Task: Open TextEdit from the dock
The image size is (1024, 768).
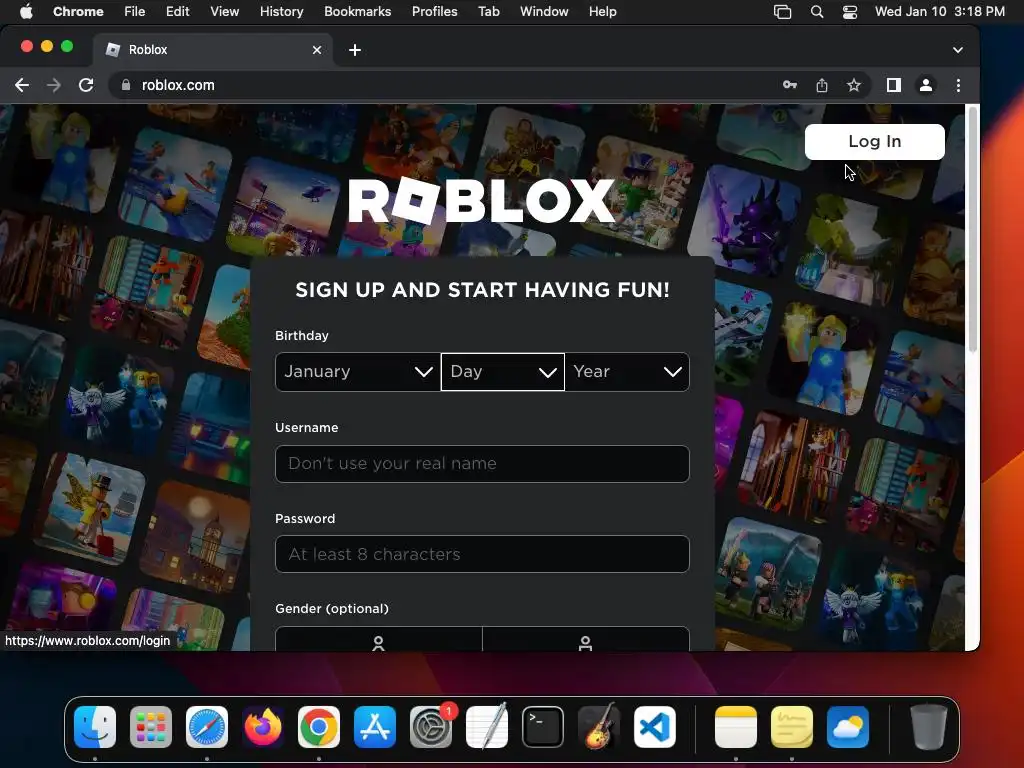Action: tap(487, 727)
